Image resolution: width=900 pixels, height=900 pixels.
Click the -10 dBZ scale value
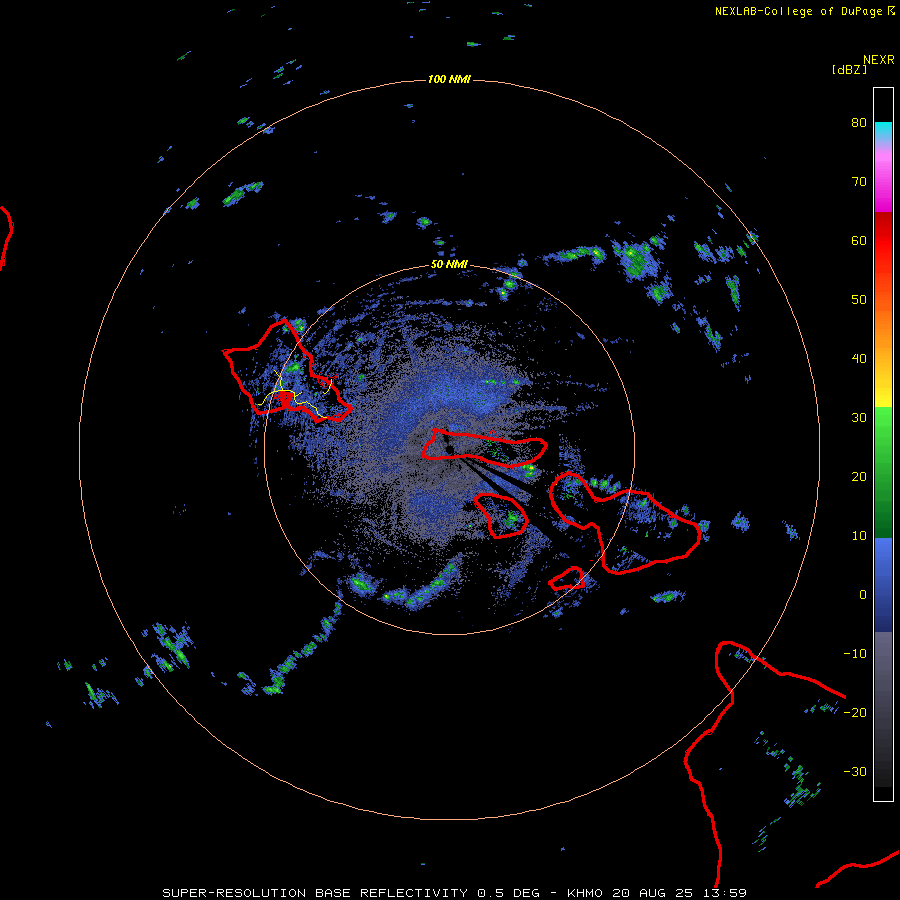click(x=855, y=654)
